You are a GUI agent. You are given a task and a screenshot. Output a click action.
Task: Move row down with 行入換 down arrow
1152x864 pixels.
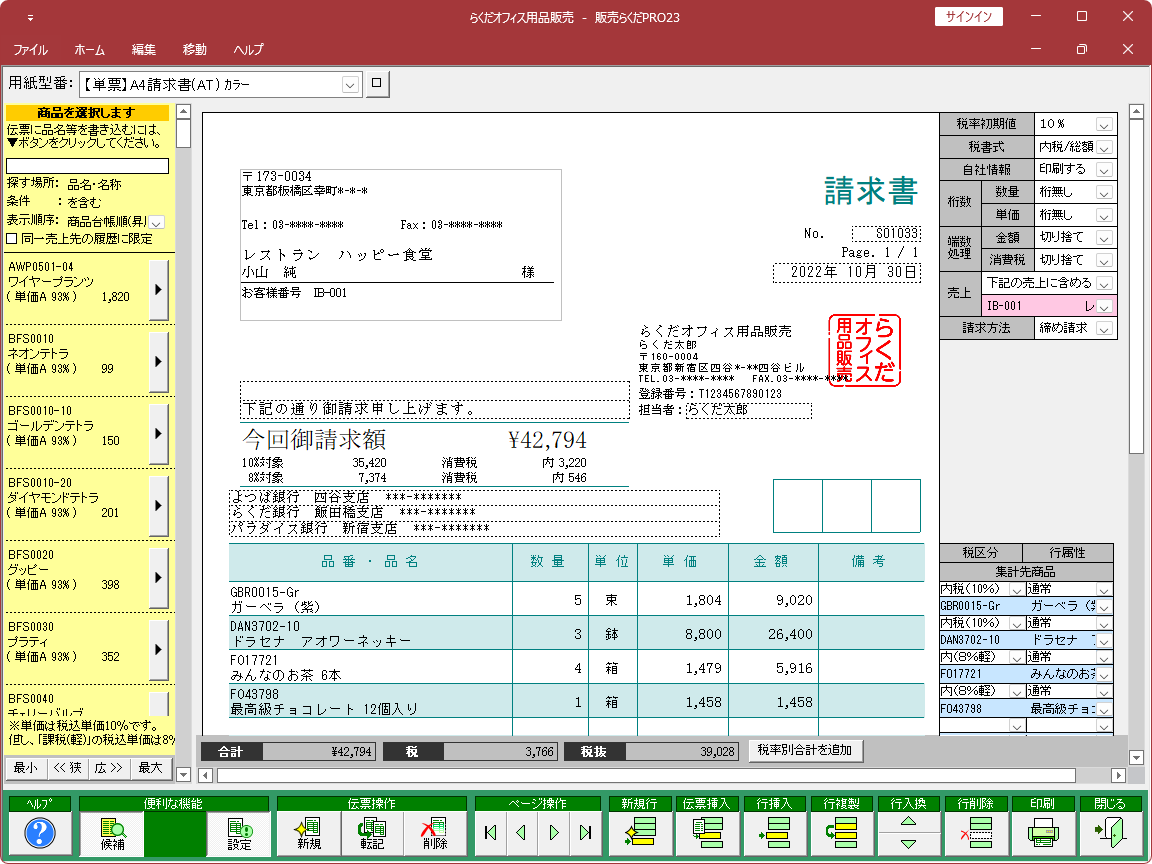point(909,843)
